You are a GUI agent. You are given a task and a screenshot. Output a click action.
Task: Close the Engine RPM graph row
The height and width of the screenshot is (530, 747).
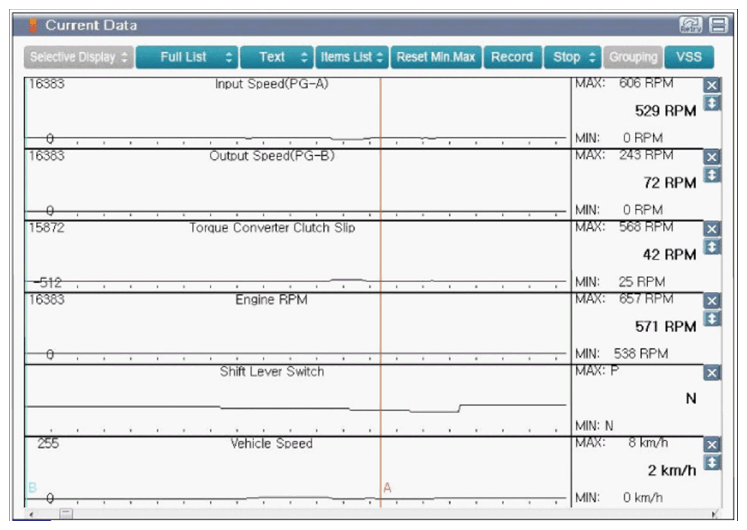tap(712, 301)
